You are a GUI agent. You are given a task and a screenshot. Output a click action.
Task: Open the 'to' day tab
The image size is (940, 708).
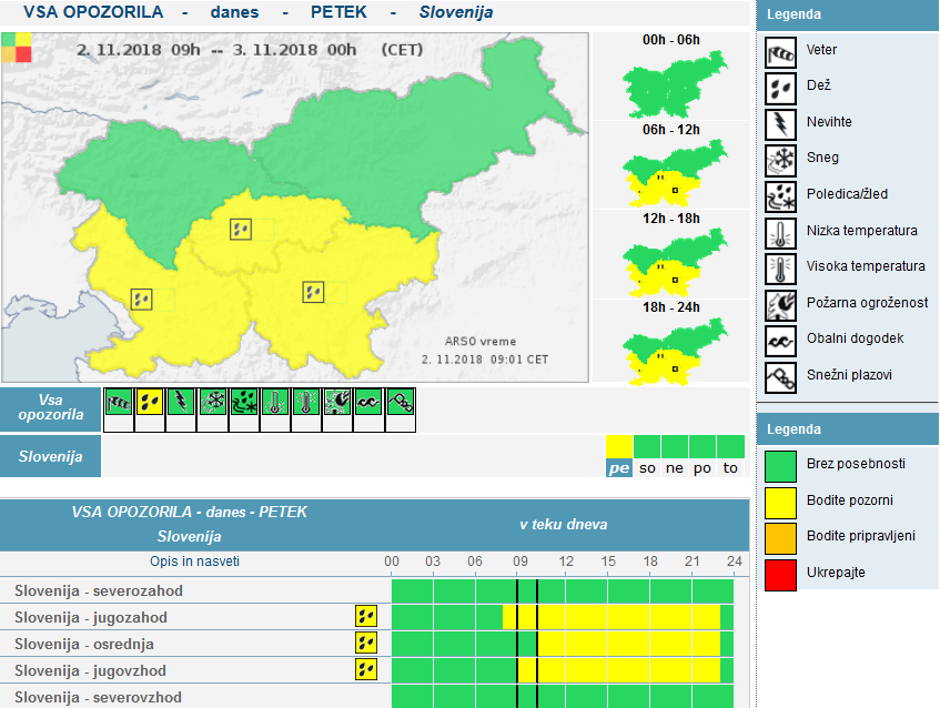pos(731,467)
